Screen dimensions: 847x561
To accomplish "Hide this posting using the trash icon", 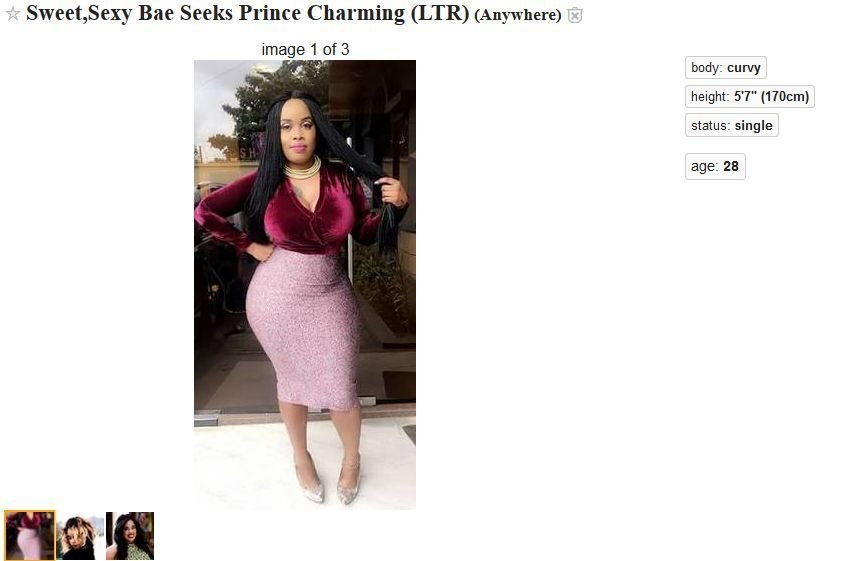I will pyautogui.click(x=575, y=15).
